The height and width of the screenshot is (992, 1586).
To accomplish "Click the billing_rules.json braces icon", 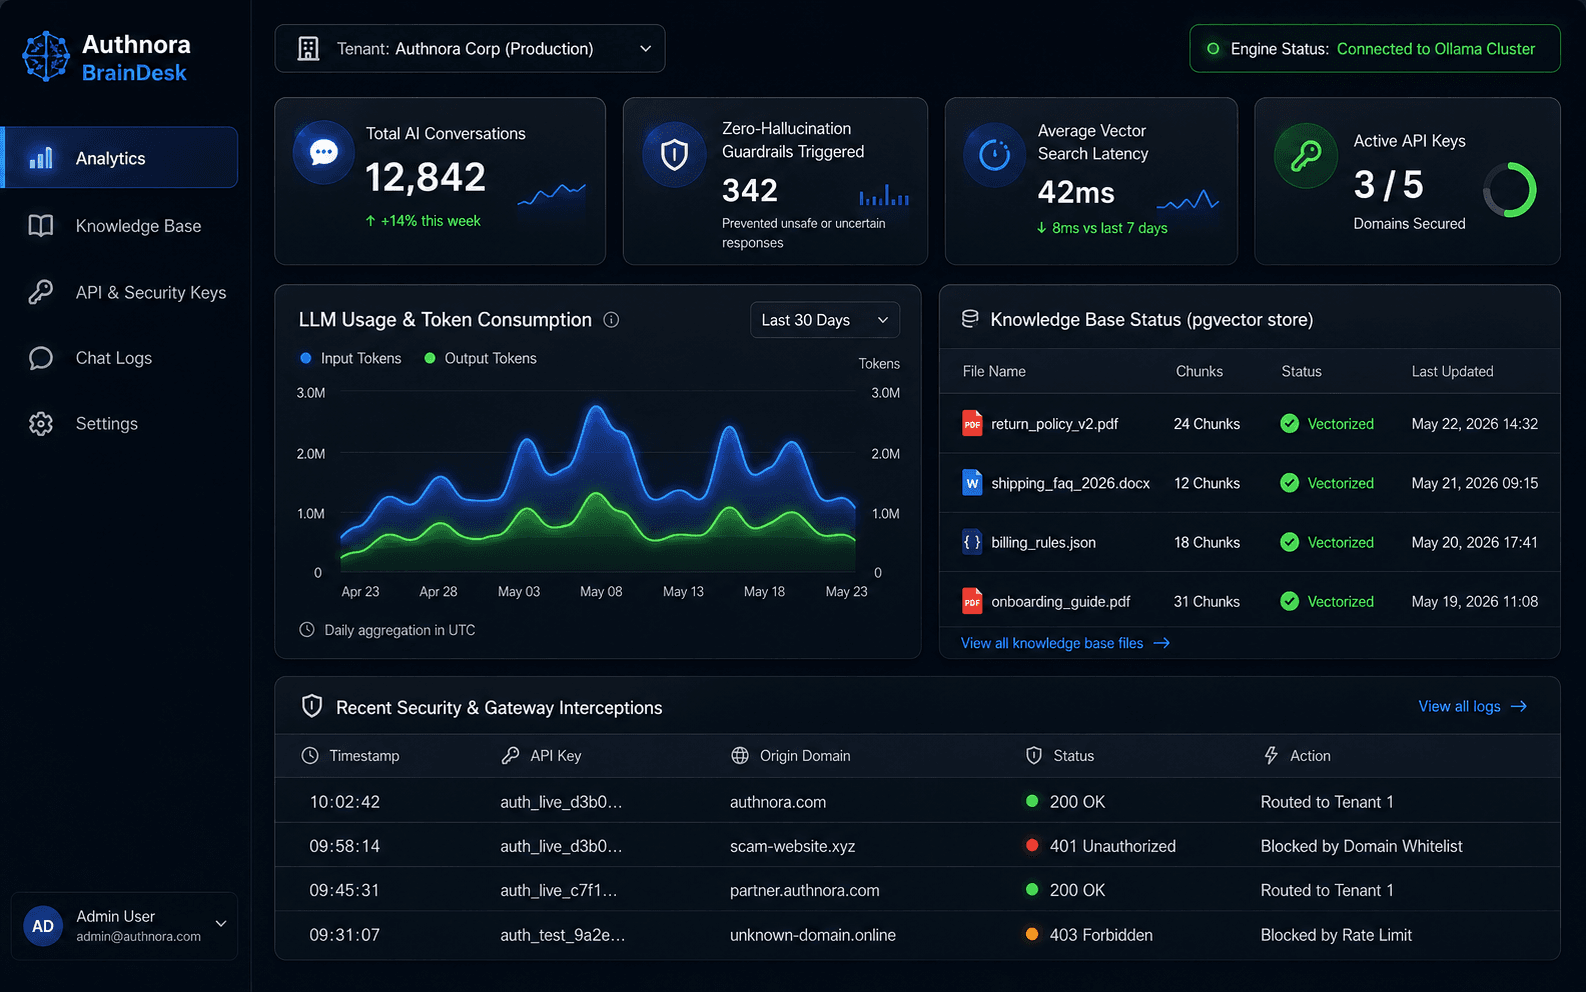I will [x=972, y=542].
